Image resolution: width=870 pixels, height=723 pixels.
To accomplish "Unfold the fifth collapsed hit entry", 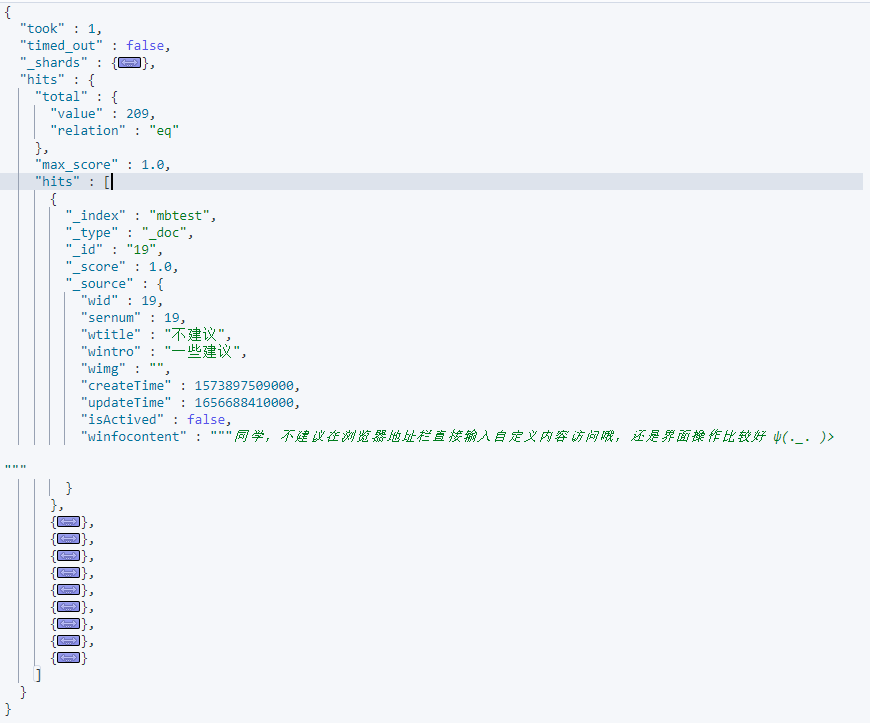I will 68,590.
